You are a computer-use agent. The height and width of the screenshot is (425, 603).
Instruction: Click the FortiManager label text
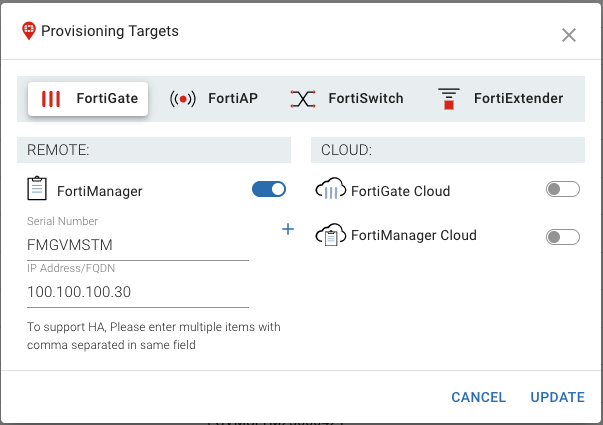pyautogui.click(x=100, y=191)
